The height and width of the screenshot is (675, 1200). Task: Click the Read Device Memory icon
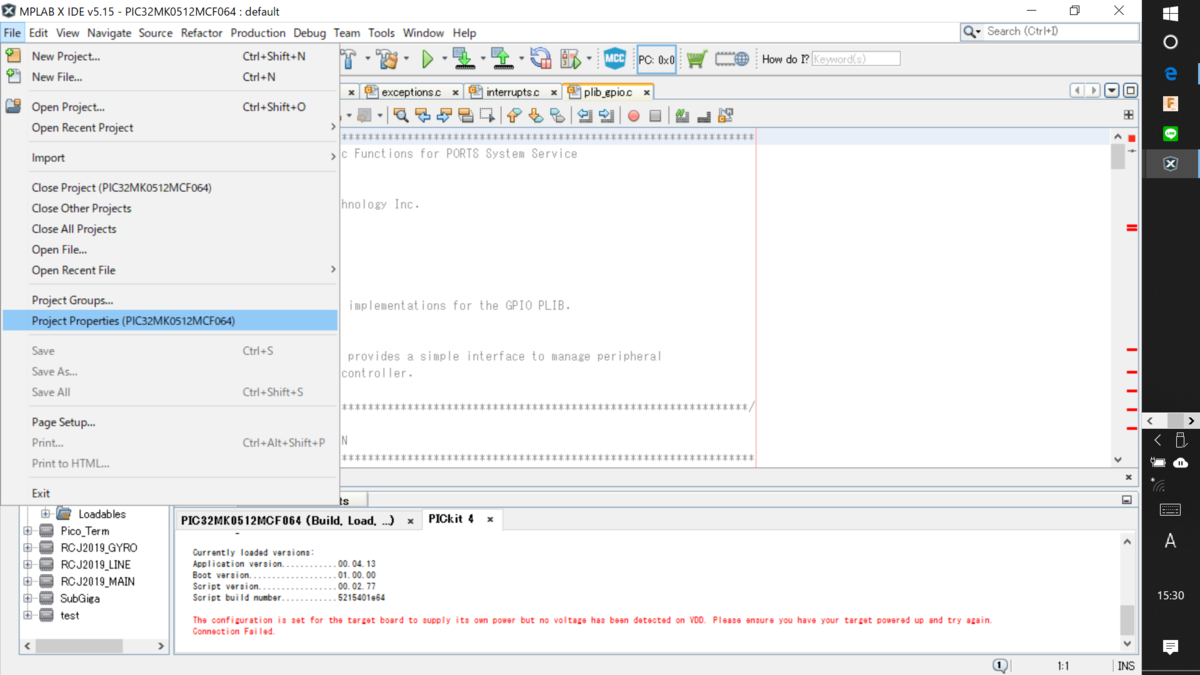pyautogui.click(x=501, y=59)
